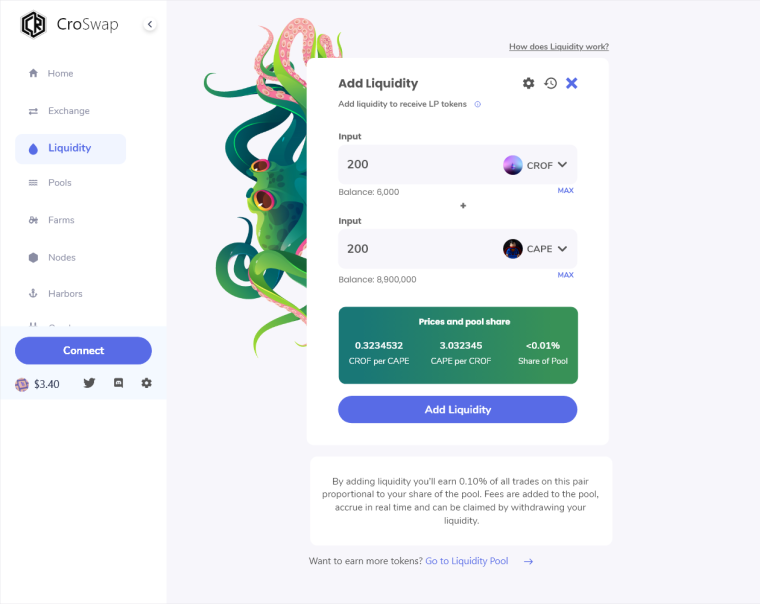760x604 pixels.
Task: Click the Add Liquidity submit button
Action: (x=457, y=410)
